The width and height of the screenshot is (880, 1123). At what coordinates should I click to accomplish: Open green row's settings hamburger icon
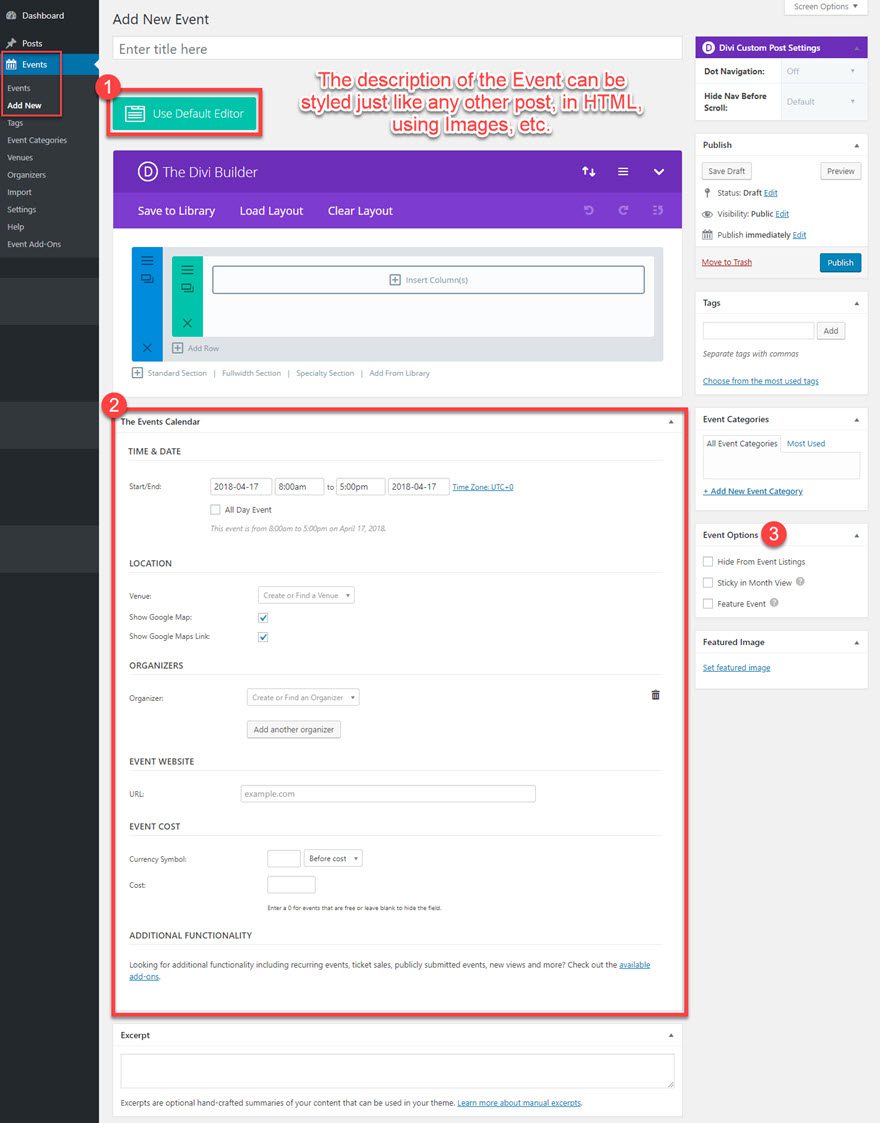[x=187, y=270]
